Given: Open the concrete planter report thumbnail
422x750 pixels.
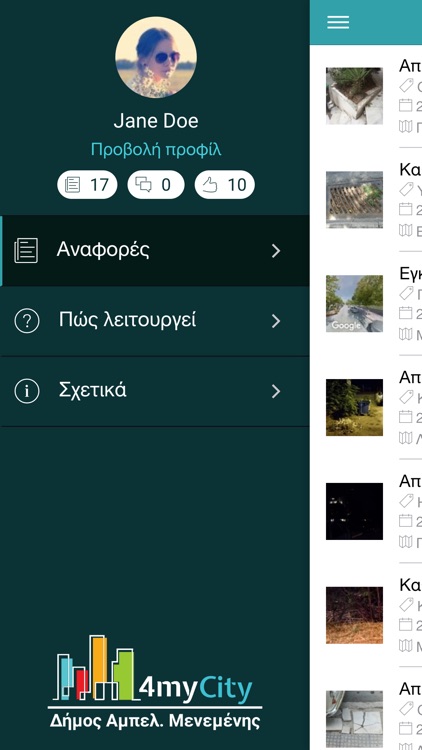Looking at the screenshot, I should (x=354, y=96).
